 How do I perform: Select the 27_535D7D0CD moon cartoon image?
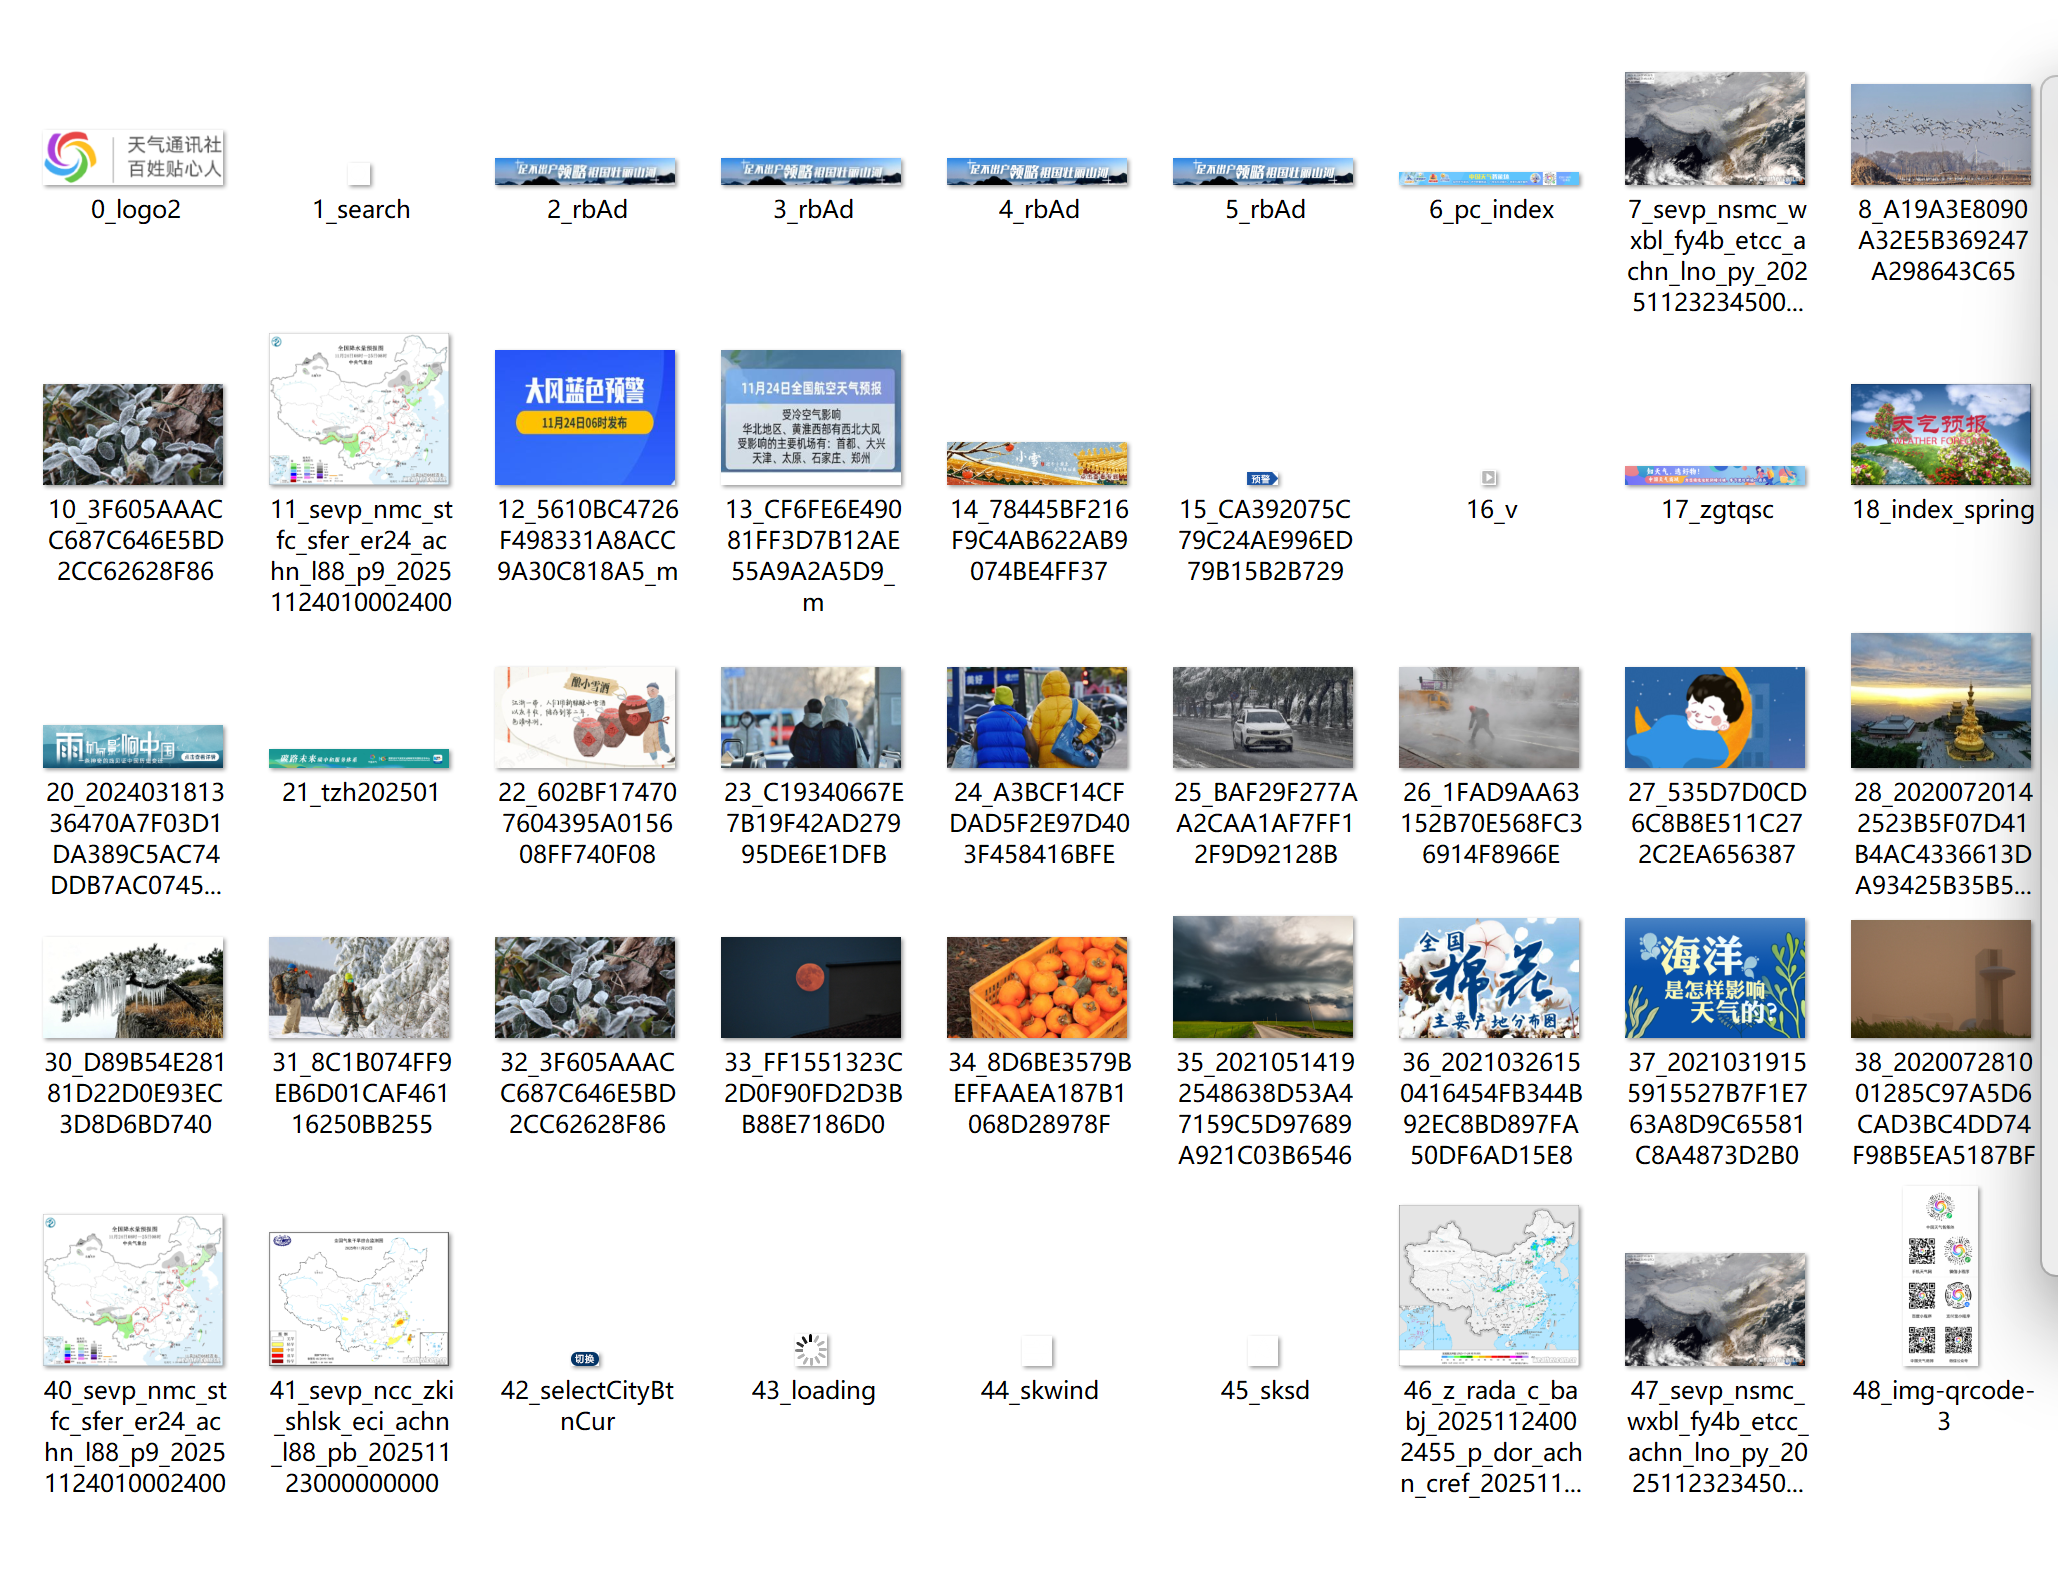1715,717
